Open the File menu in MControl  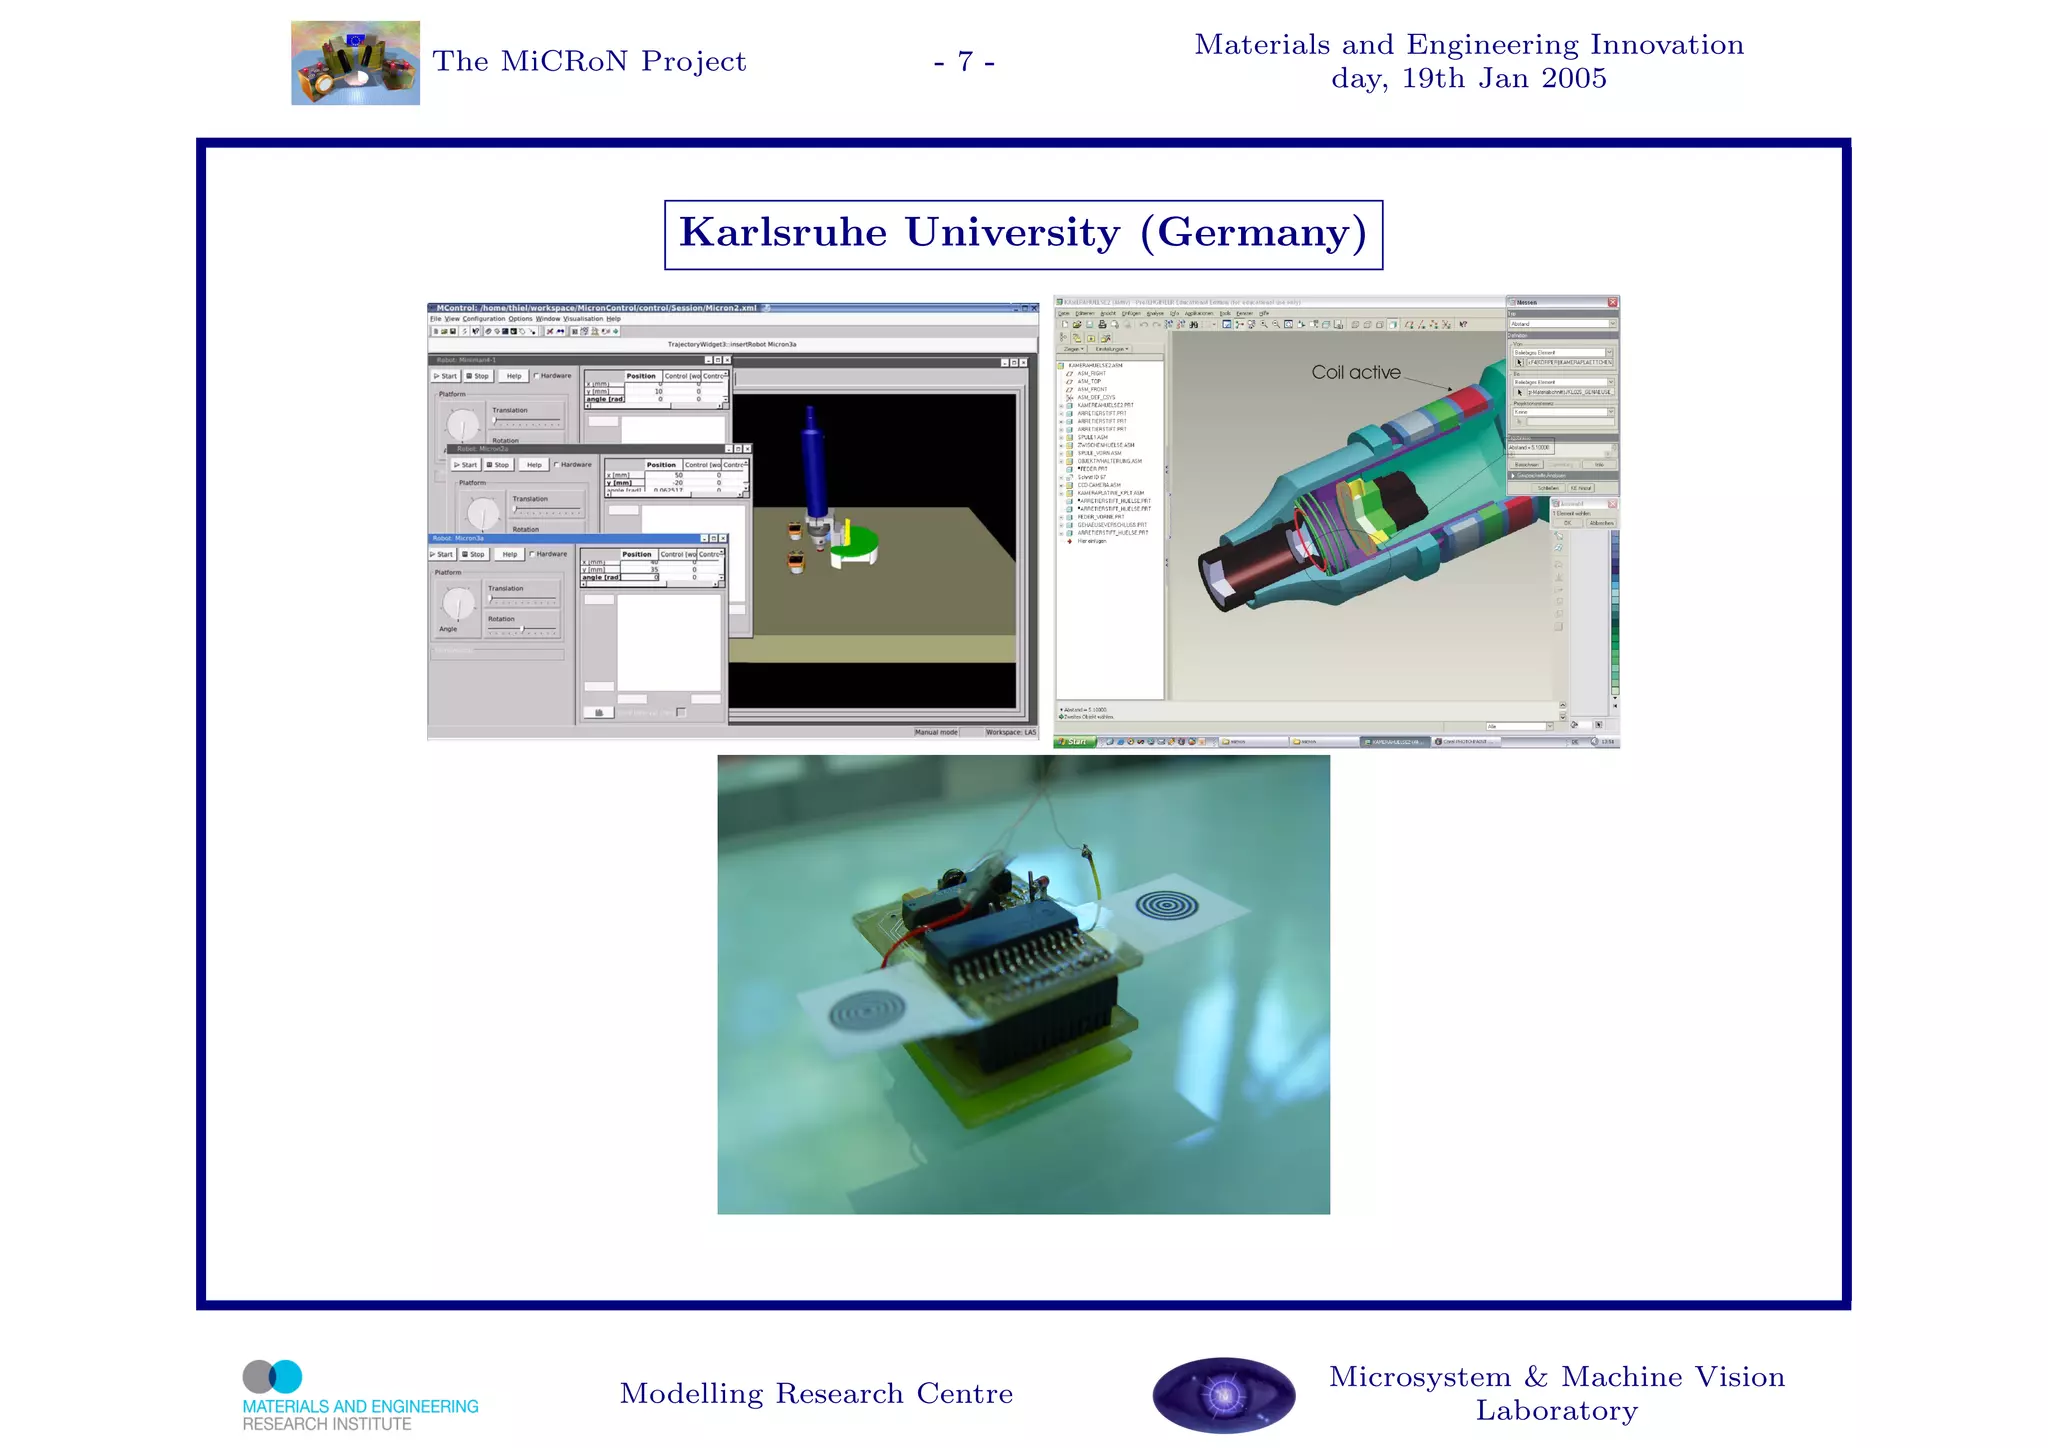click(x=435, y=319)
